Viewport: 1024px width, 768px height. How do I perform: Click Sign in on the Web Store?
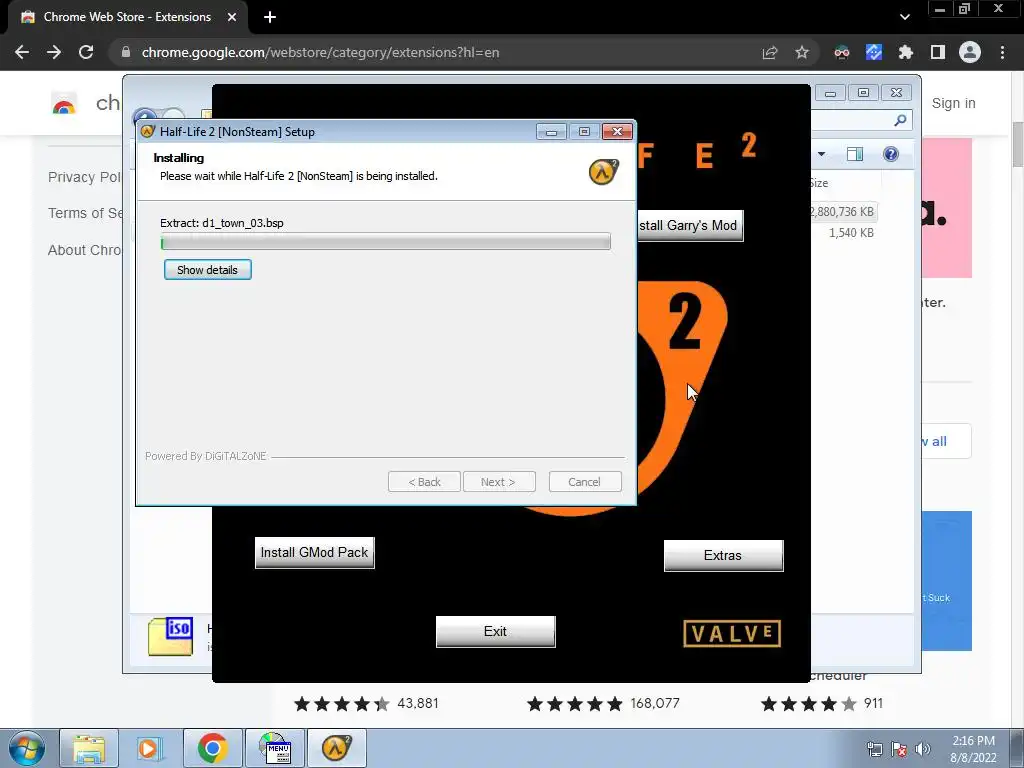(x=953, y=103)
